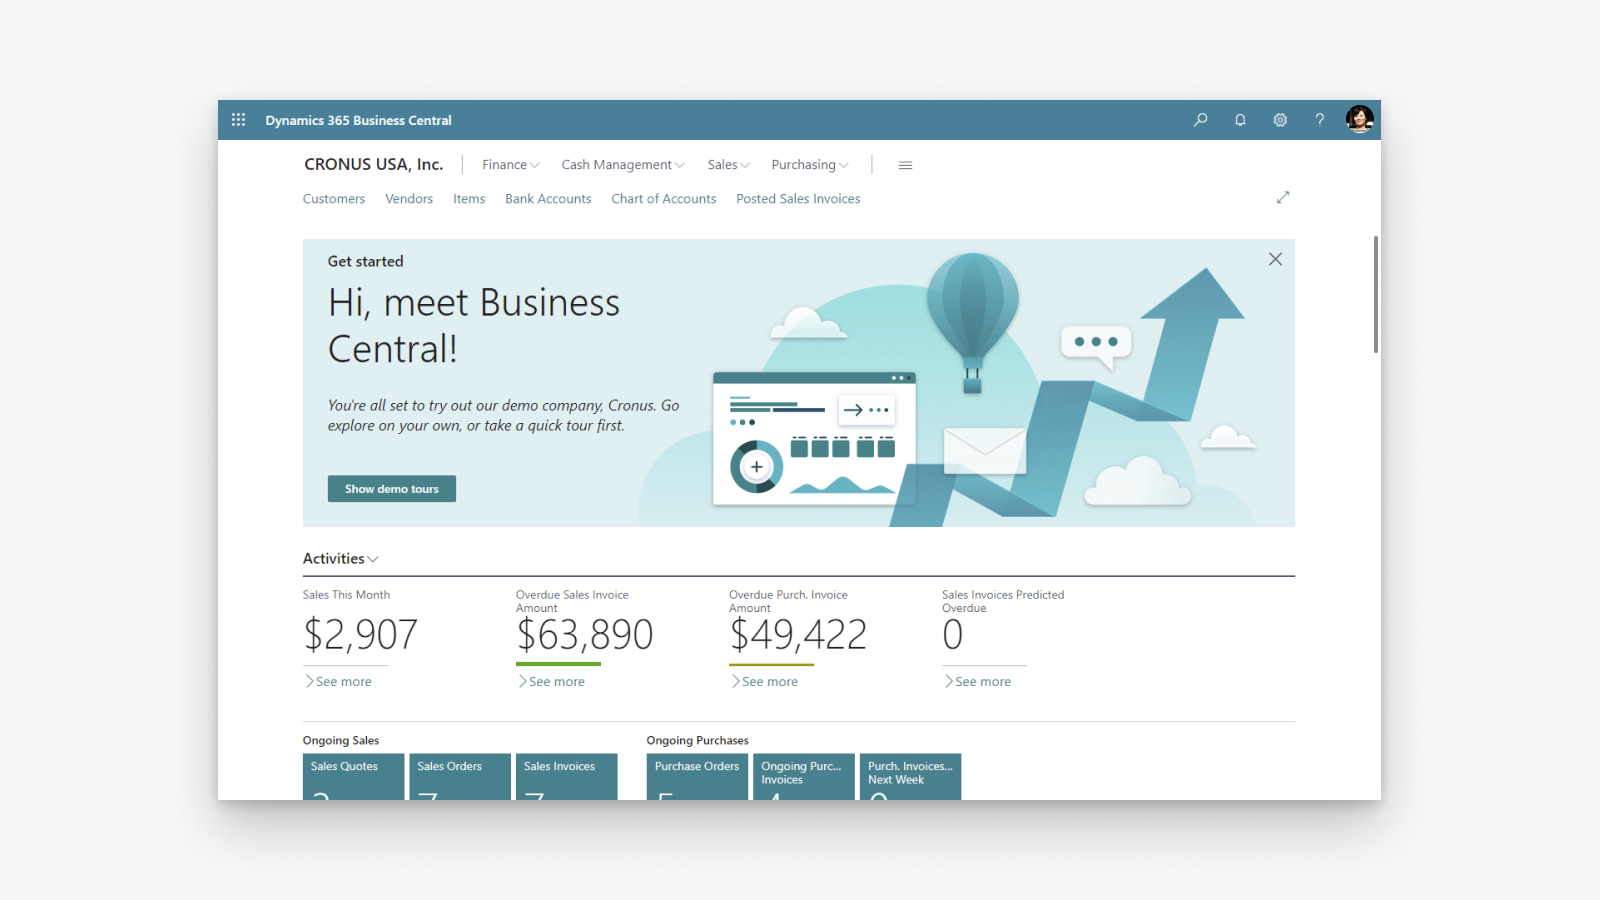Open the notifications bell icon
The height and width of the screenshot is (900, 1600).
1240,120
